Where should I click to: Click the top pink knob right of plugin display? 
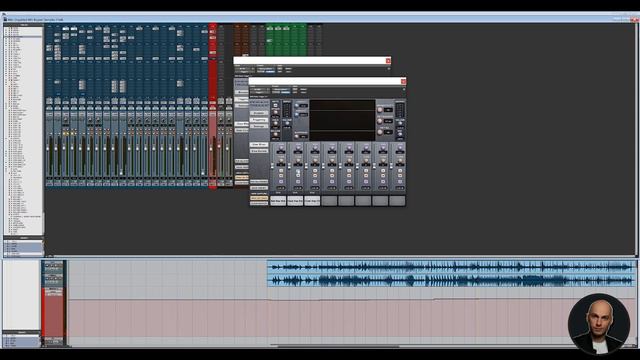coord(380,110)
